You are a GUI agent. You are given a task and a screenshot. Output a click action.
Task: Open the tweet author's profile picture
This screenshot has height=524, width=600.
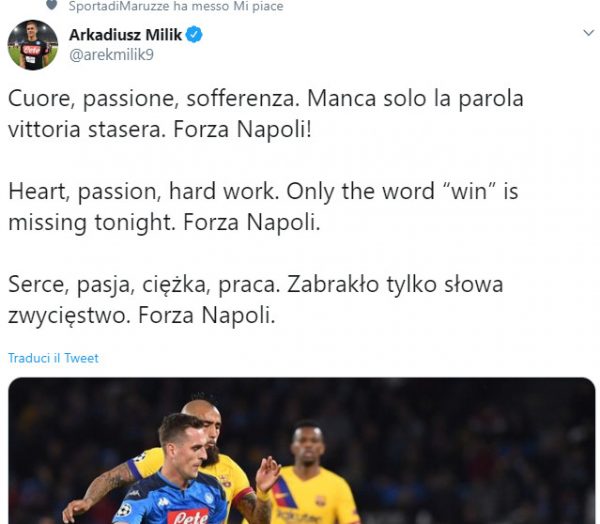[32, 44]
